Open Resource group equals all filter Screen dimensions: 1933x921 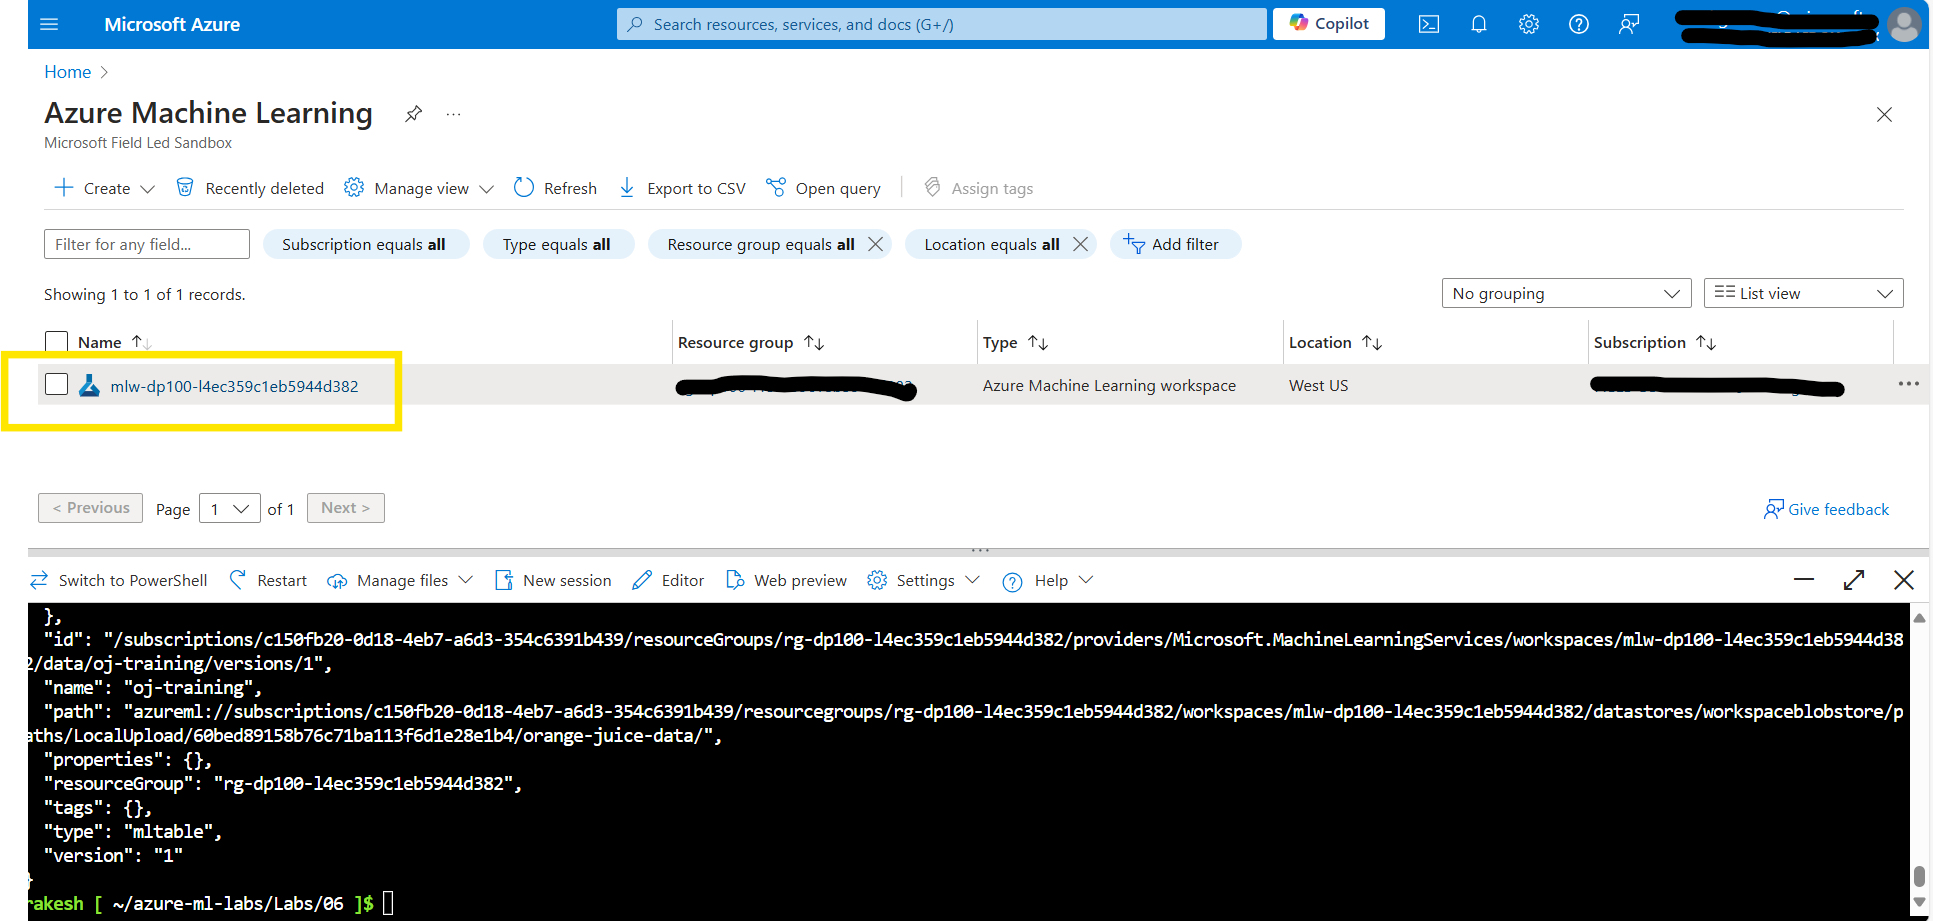coord(760,244)
